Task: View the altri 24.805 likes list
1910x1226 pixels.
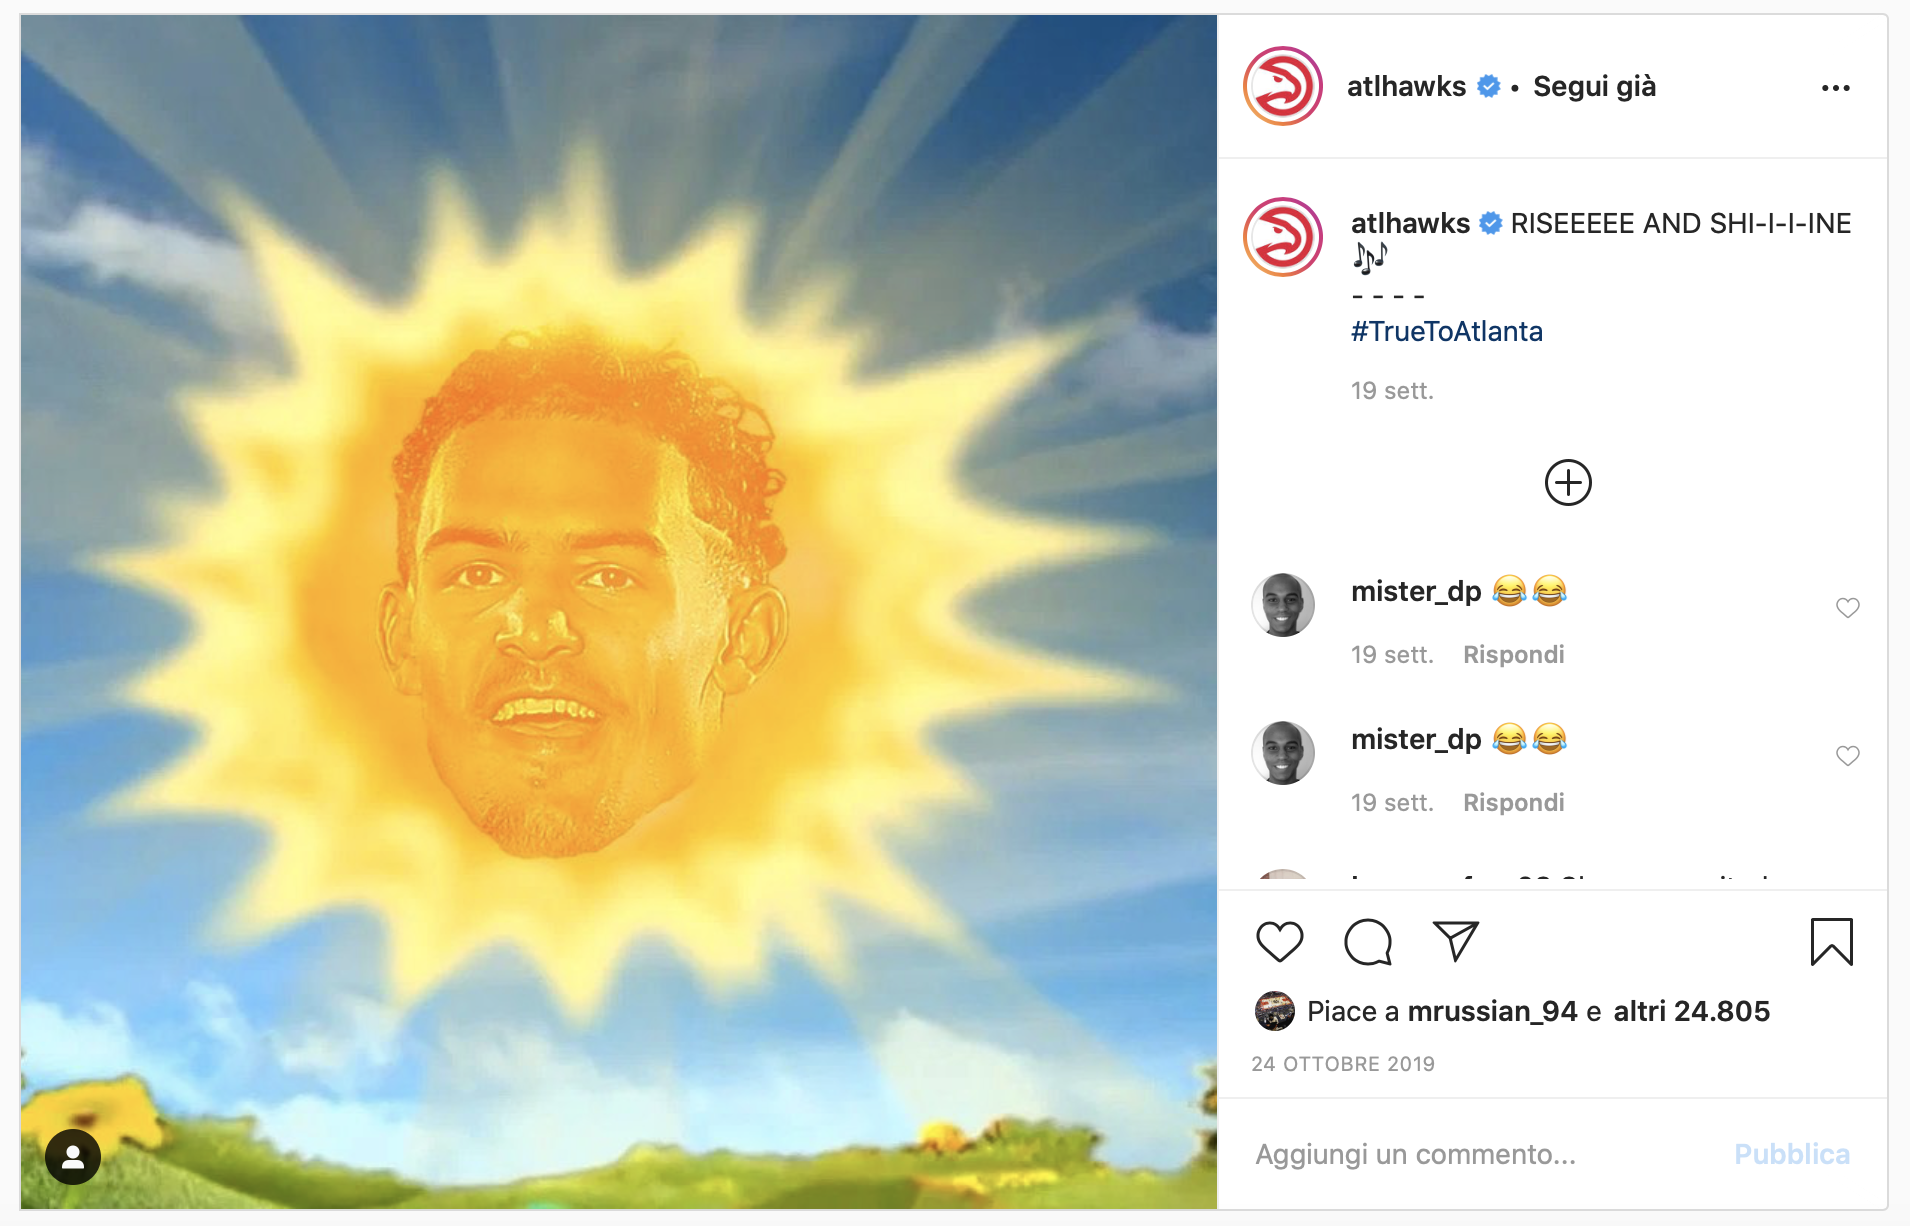Action: (1691, 1011)
